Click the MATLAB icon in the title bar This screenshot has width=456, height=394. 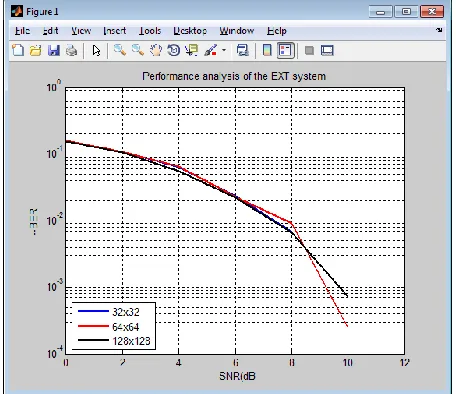[17, 12]
